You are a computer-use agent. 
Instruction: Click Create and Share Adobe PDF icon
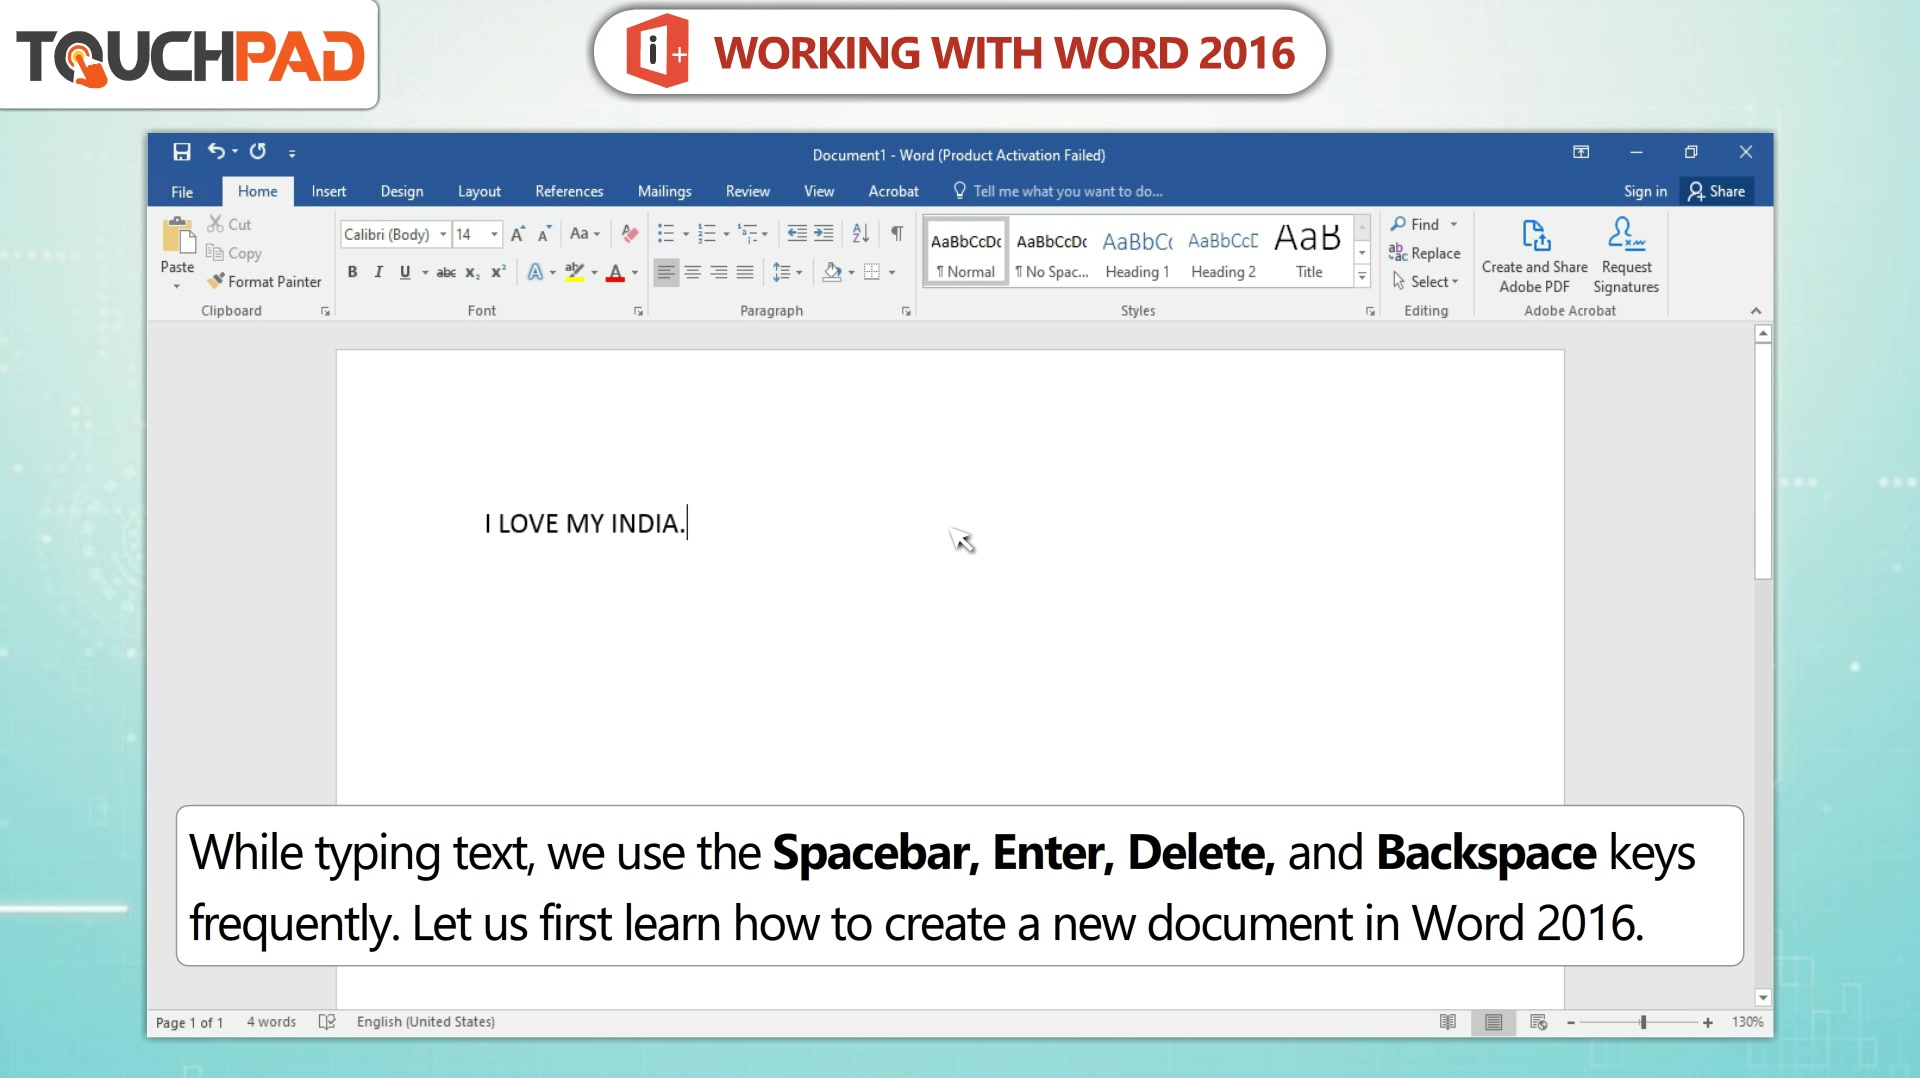1535,236
